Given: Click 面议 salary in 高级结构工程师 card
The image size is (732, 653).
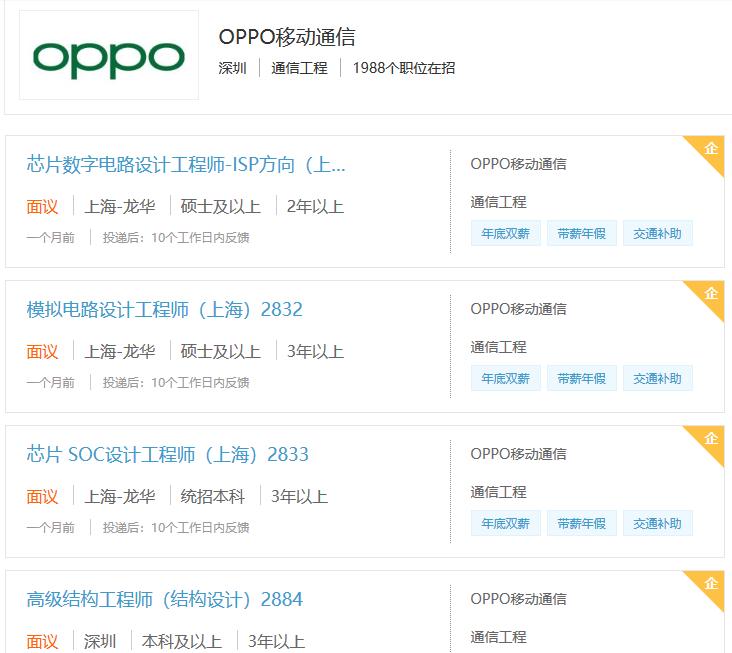Looking at the screenshot, I should [x=42, y=641].
